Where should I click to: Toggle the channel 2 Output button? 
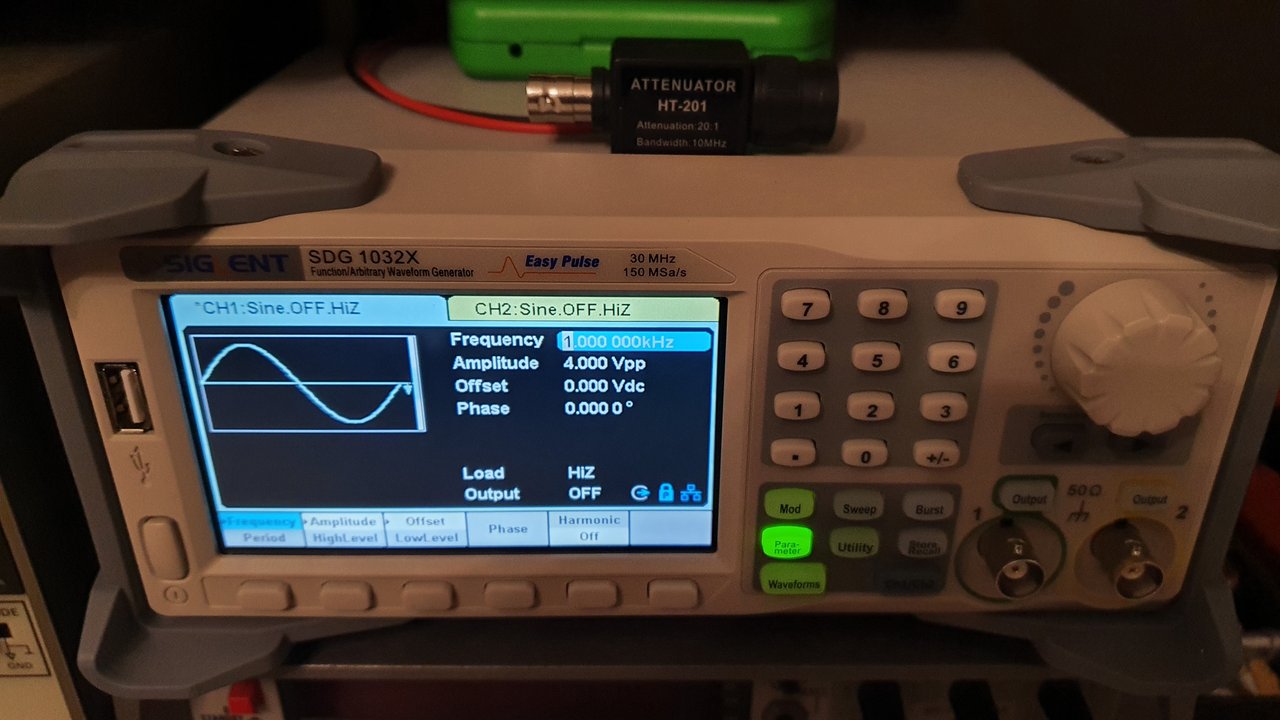click(x=1148, y=498)
